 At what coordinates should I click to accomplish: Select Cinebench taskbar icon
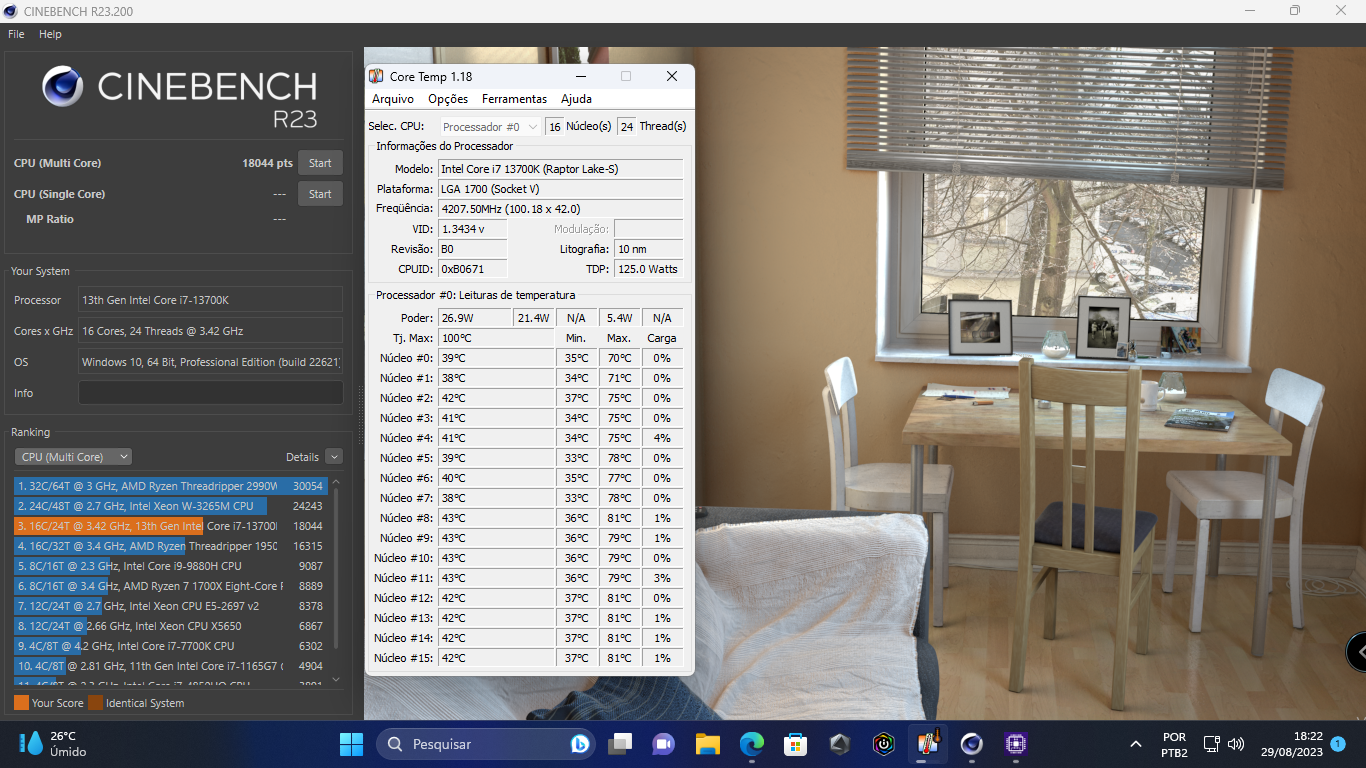[x=971, y=744]
